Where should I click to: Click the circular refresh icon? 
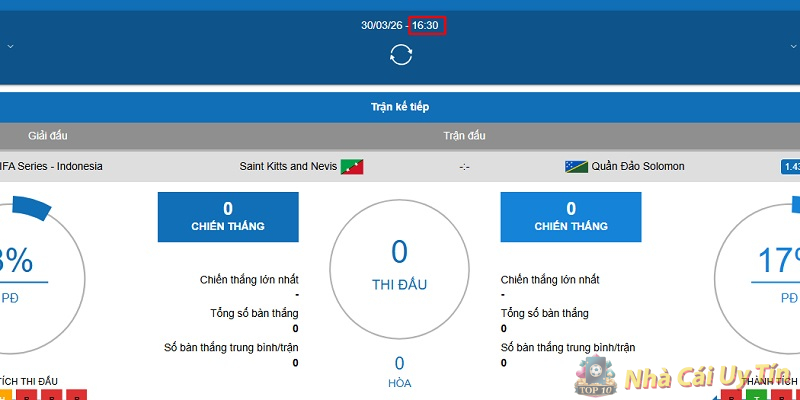(400, 54)
